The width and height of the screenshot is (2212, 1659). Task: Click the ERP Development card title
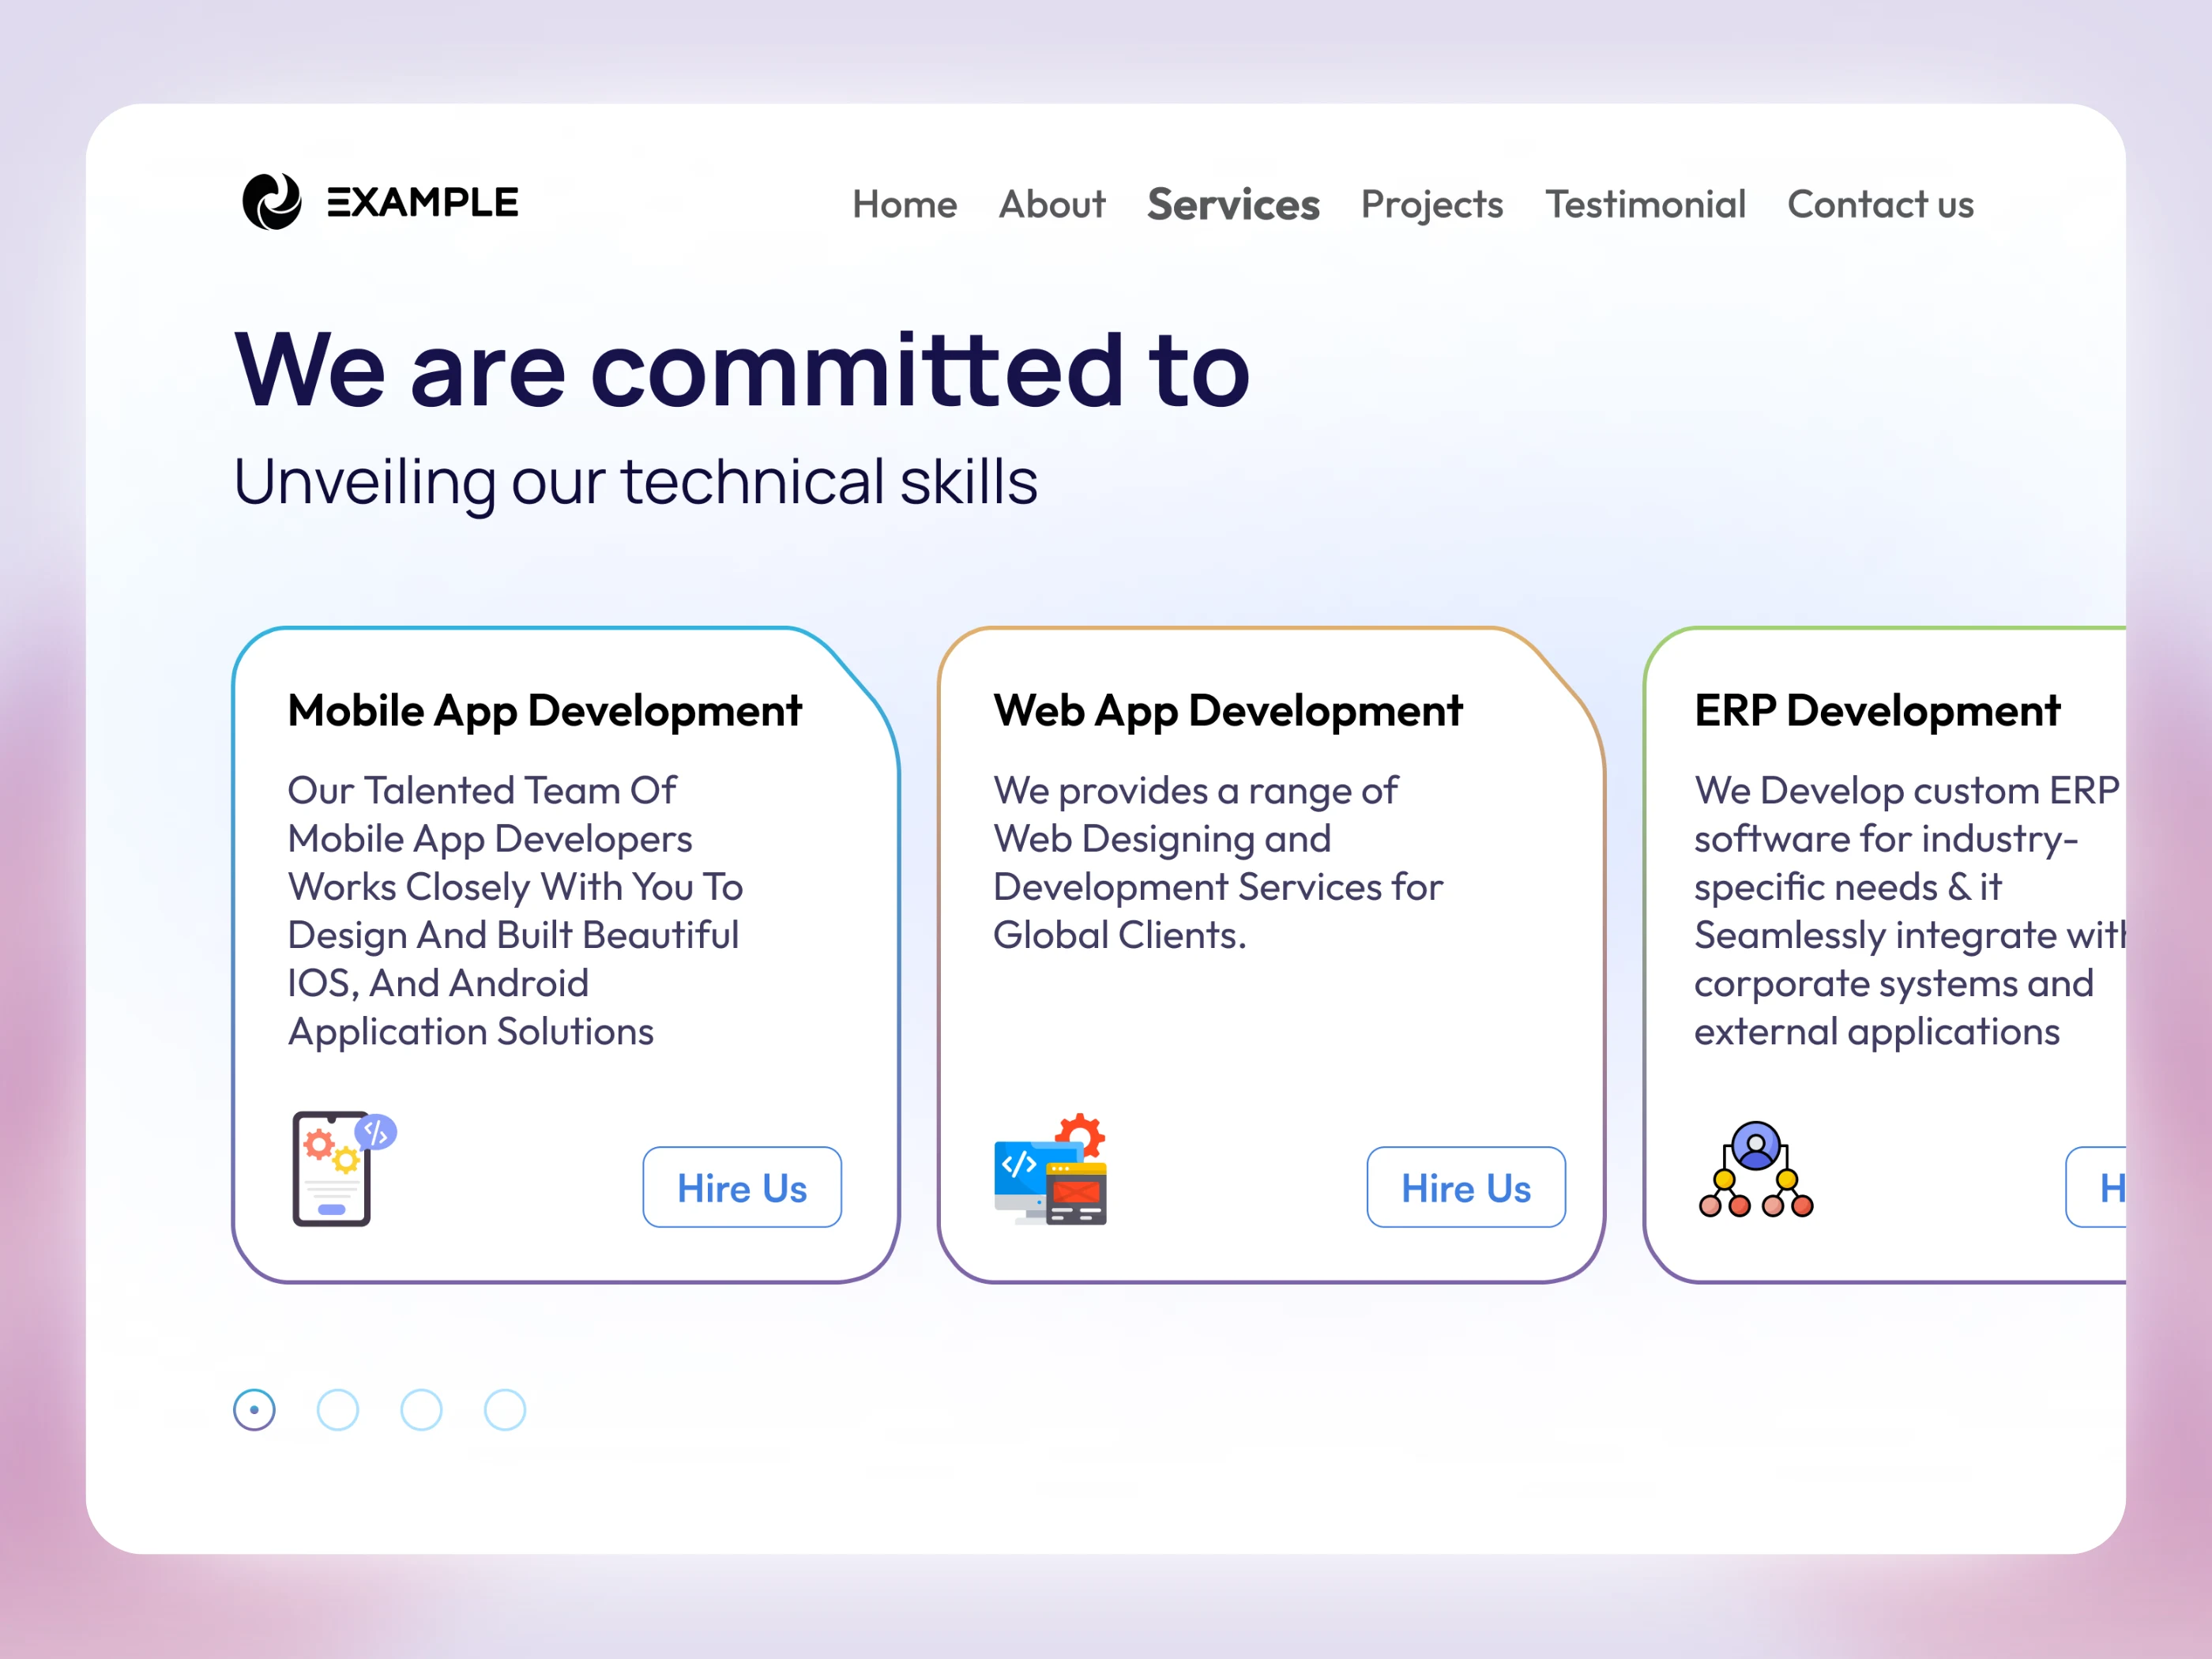tap(1876, 711)
